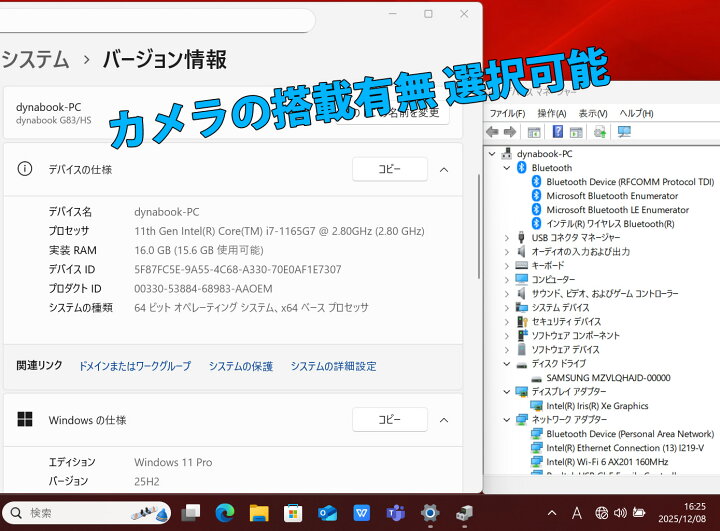720x531 pixels.
Task: Open the network globe icon in system tray
Action: pos(602,513)
